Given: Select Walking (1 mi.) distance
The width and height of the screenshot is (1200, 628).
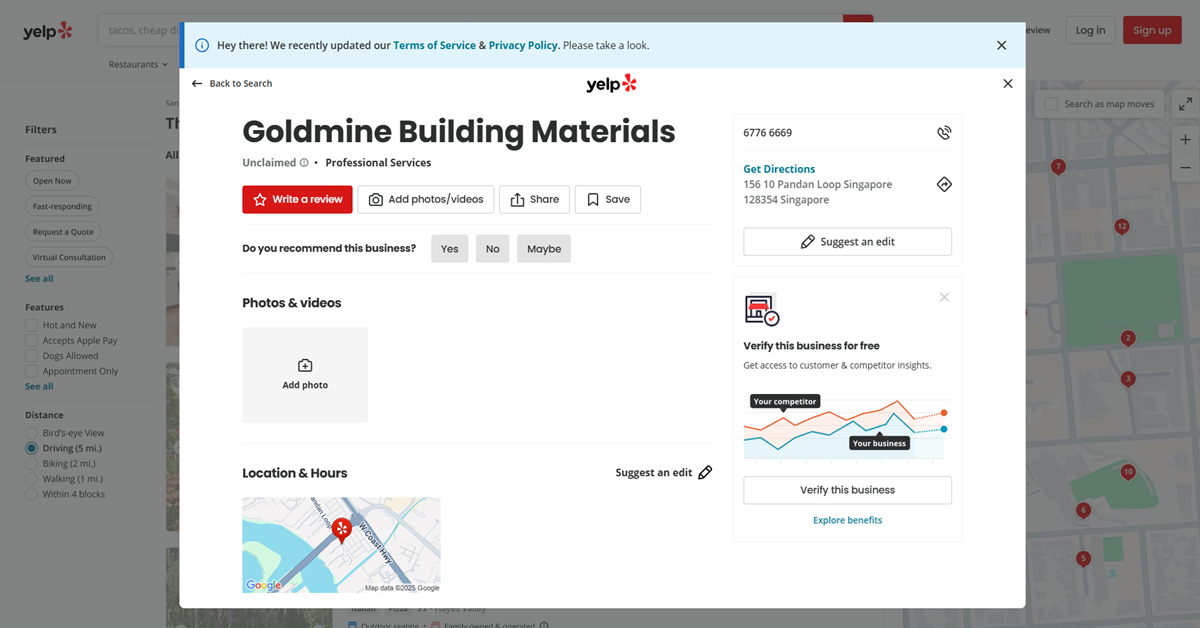Looking at the screenshot, I should point(31,479).
